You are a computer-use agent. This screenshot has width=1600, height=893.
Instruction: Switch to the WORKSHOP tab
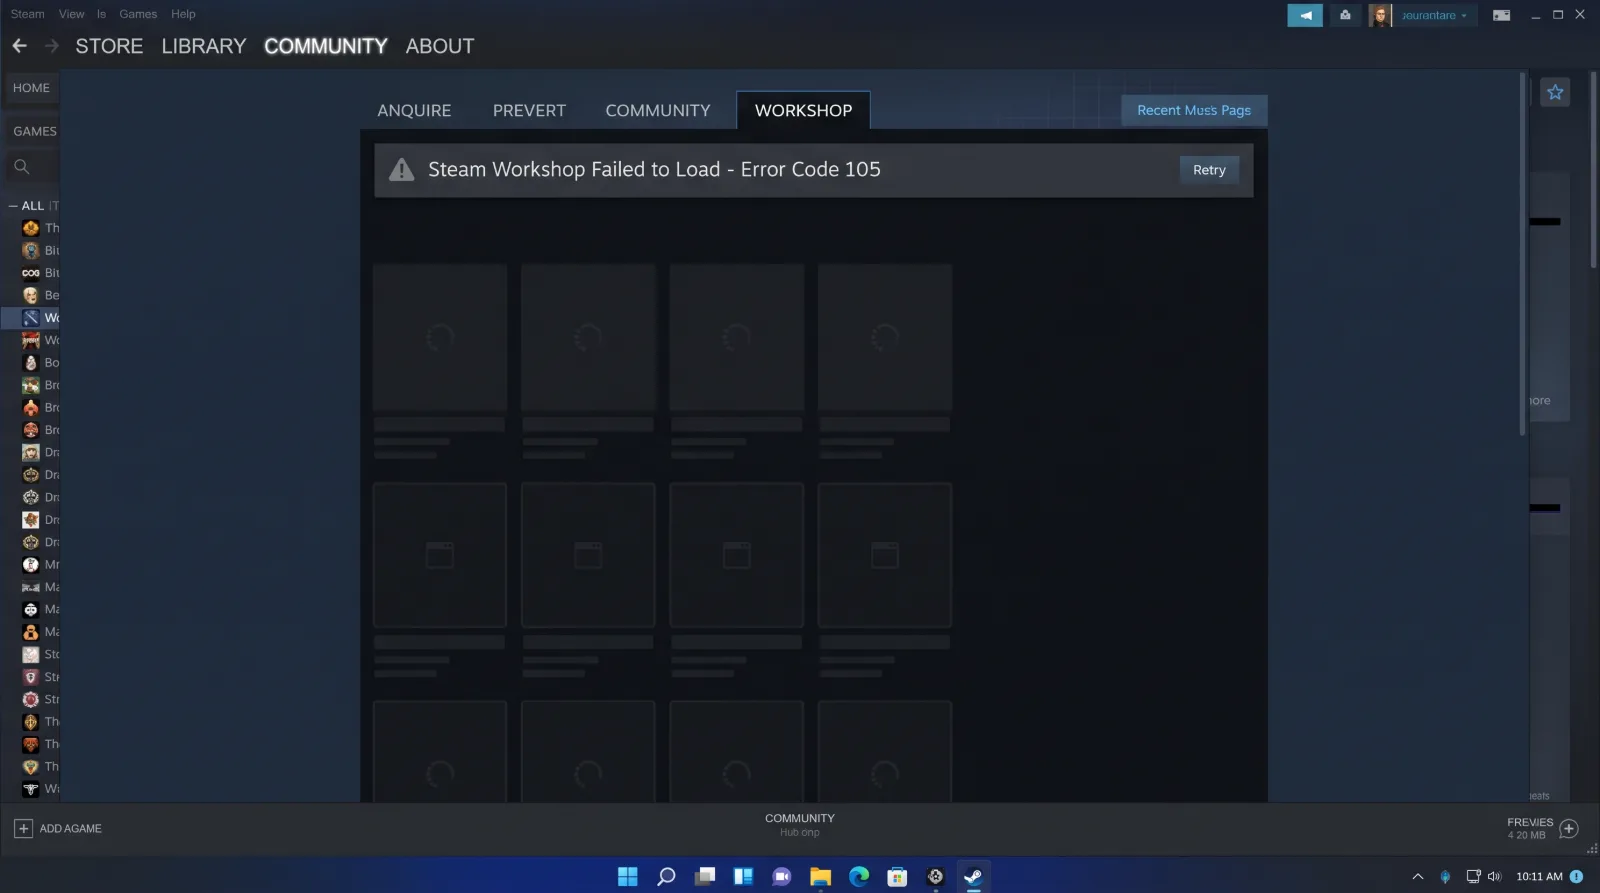803,110
